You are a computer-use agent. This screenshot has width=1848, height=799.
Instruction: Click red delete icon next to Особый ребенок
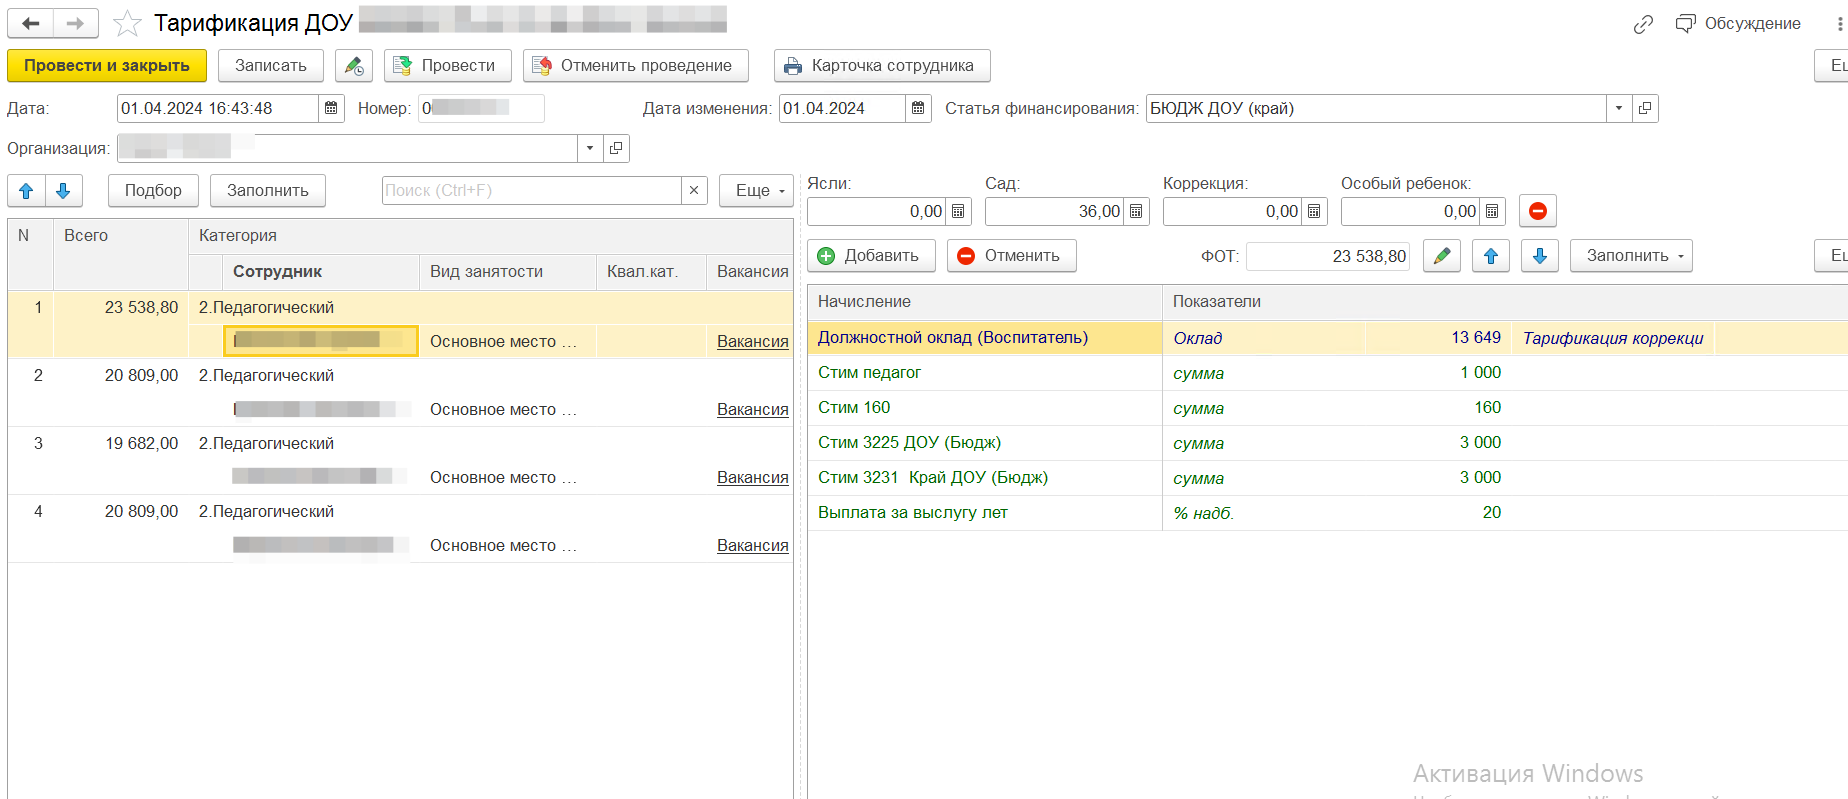point(1537,211)
